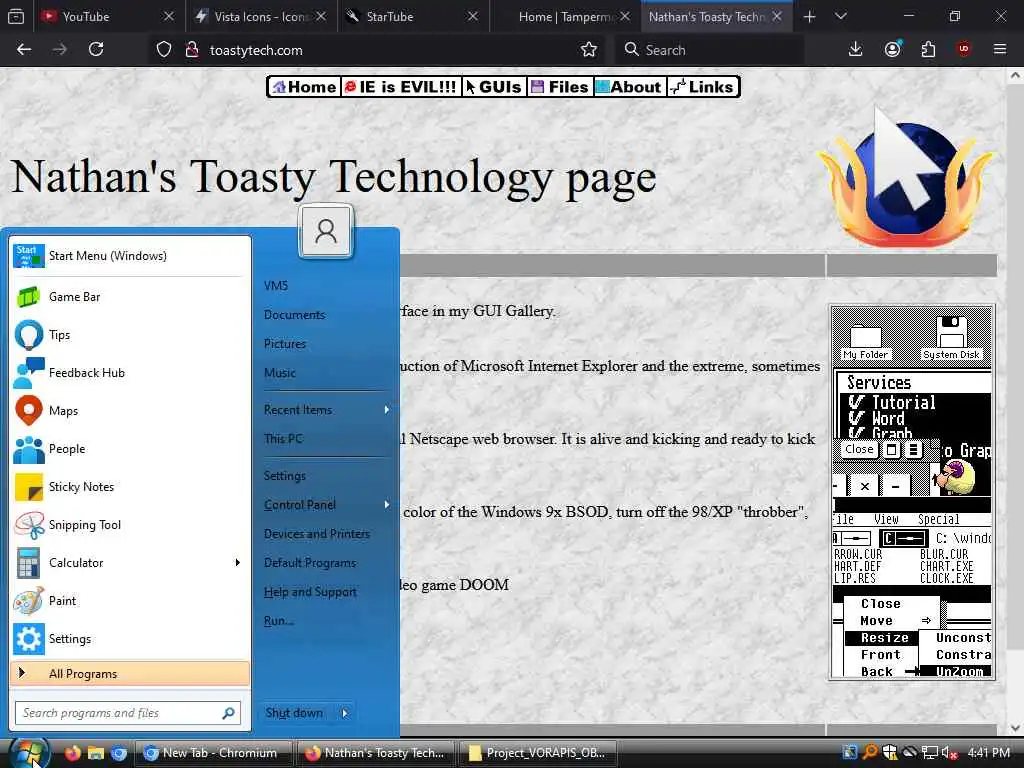The height and width of the screenshot is (768, 1024).
Task: Open Music from the start menu
Action: click(x=280, y=373)
